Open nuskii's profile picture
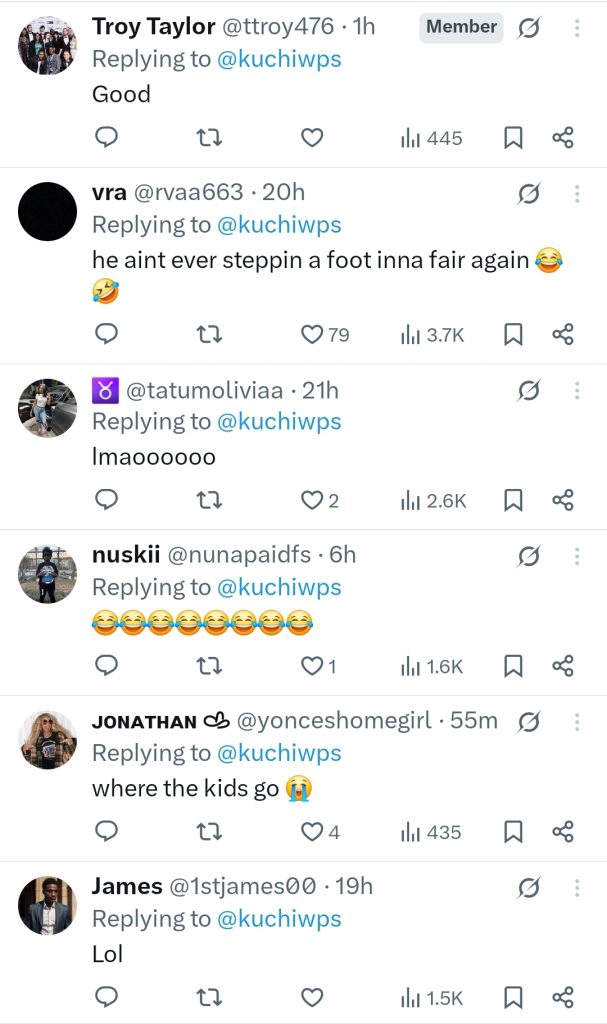Screen dimensions: 607x1024 [47, 574]
